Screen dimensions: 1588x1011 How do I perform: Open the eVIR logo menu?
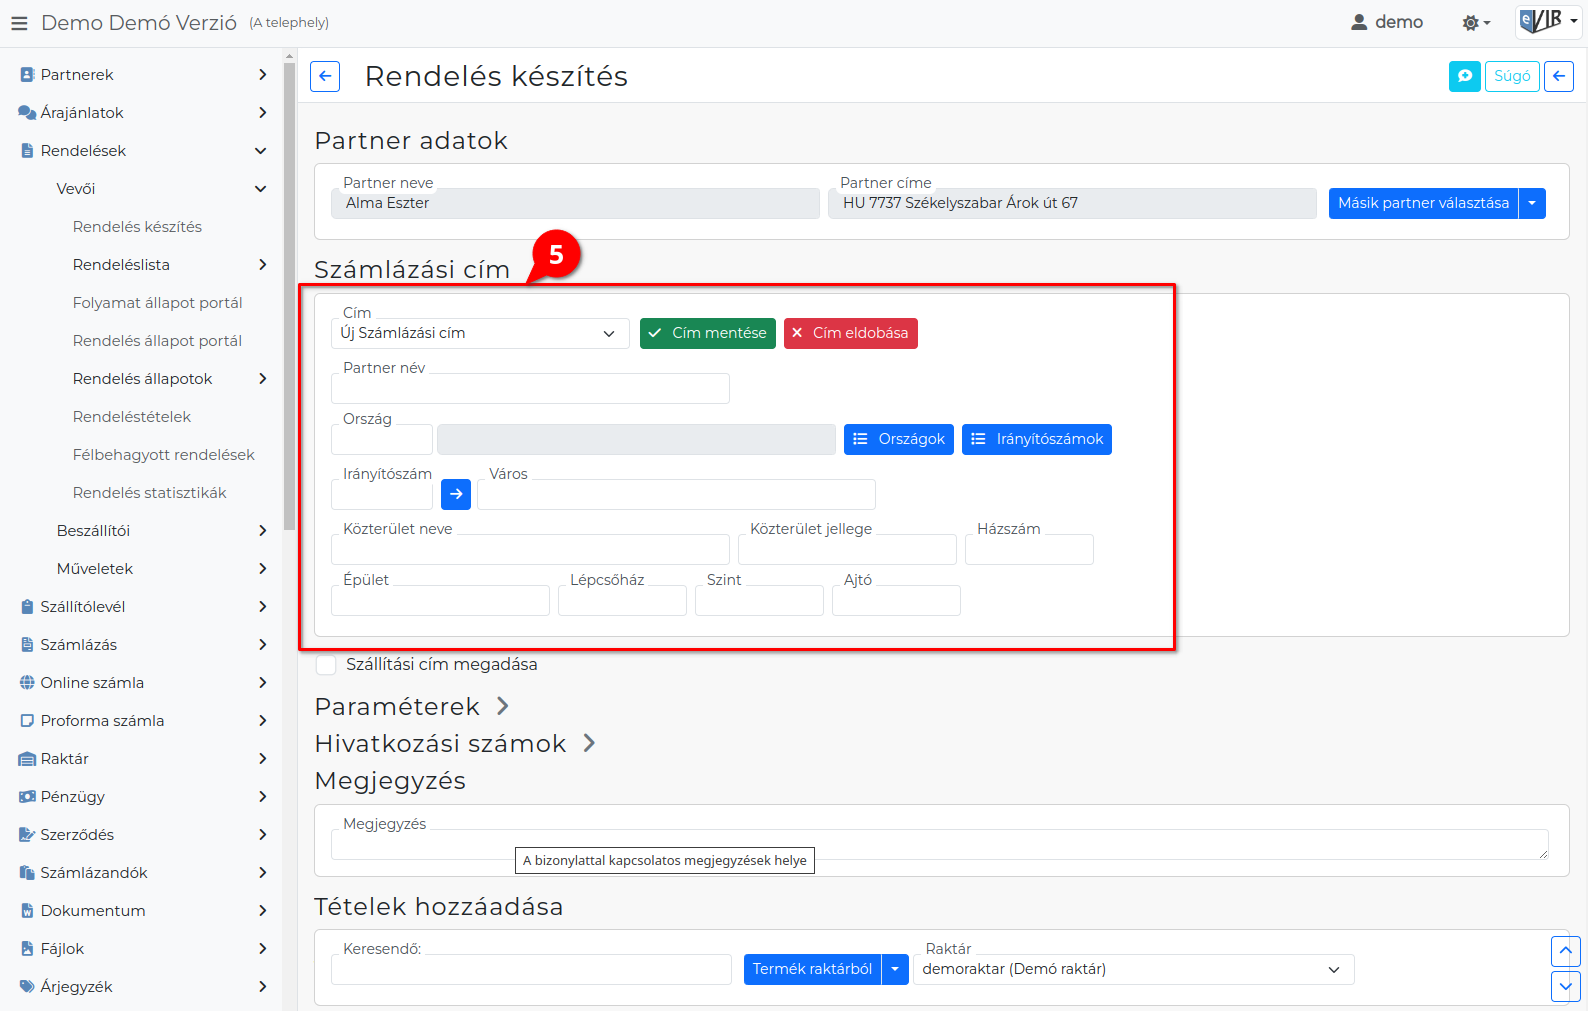click(1549, 21)
